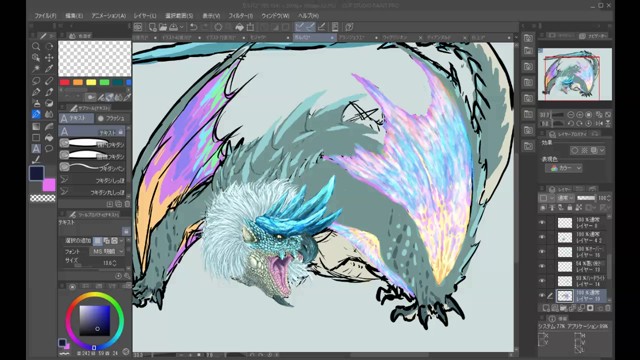
Task: Delete sub tool trash icon
Action: click(x=127, y=204)
